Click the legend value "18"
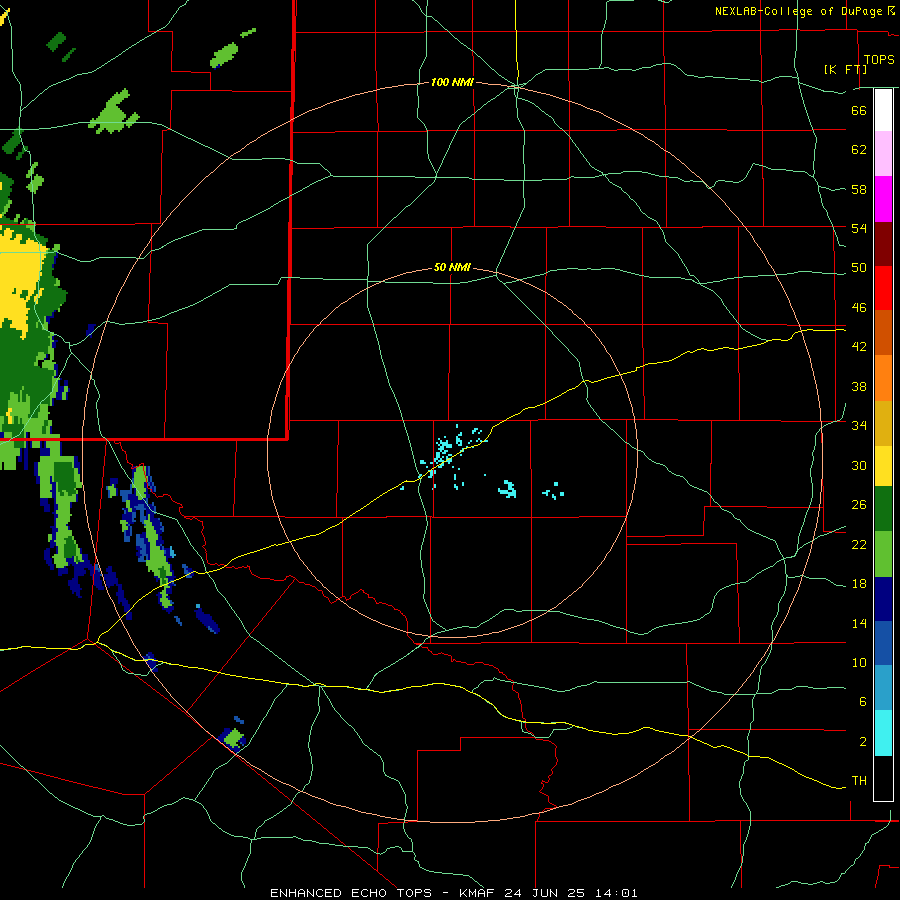Screen dimensions: 900x900 click(x=859, y=584)
